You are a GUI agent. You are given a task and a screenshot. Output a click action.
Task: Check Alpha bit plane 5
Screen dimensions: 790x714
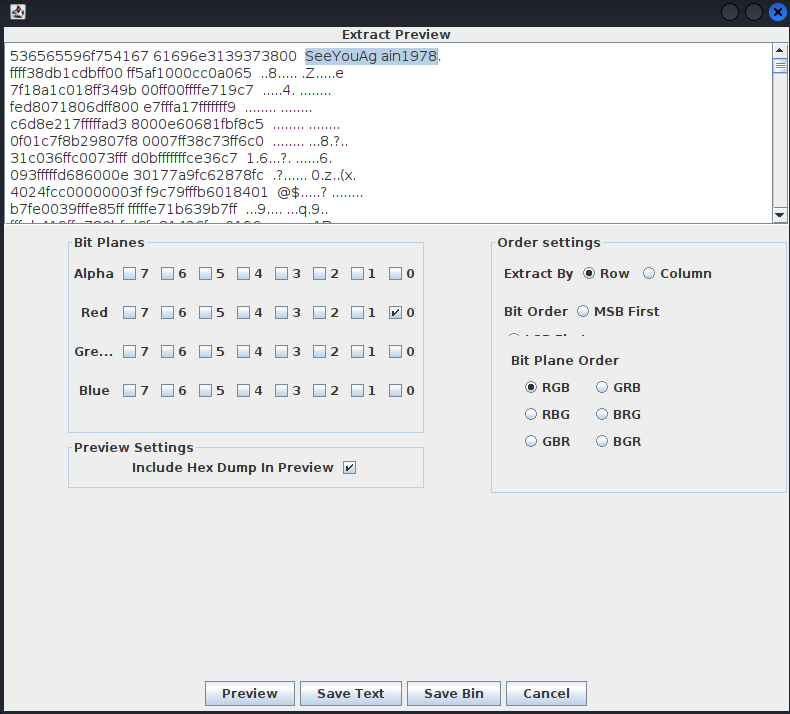coord(205,274)
